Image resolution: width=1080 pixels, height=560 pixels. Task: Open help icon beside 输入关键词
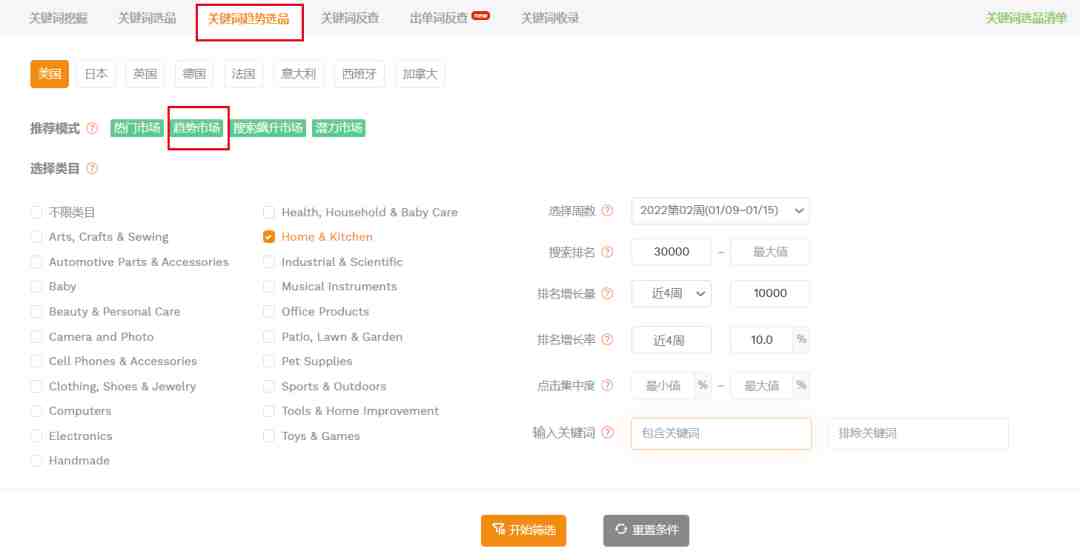(607, 433)
